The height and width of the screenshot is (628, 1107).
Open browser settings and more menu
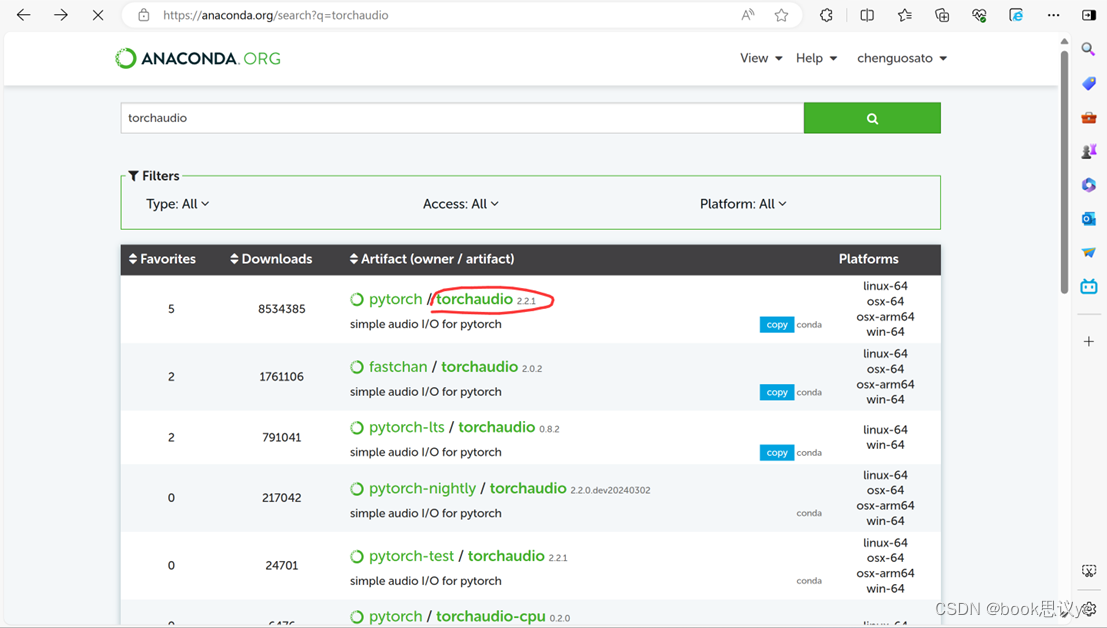coord(1053,15)
